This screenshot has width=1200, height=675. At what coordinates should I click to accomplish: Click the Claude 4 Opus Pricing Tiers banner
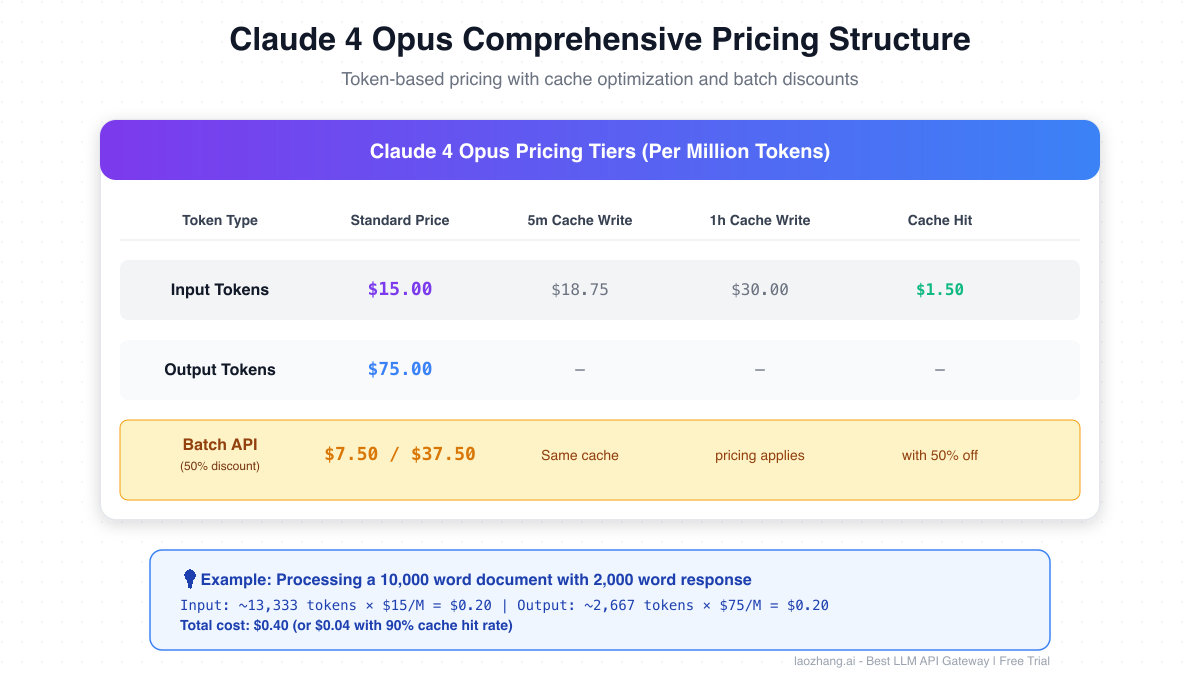pyautogui.click(x=600, y=151)
